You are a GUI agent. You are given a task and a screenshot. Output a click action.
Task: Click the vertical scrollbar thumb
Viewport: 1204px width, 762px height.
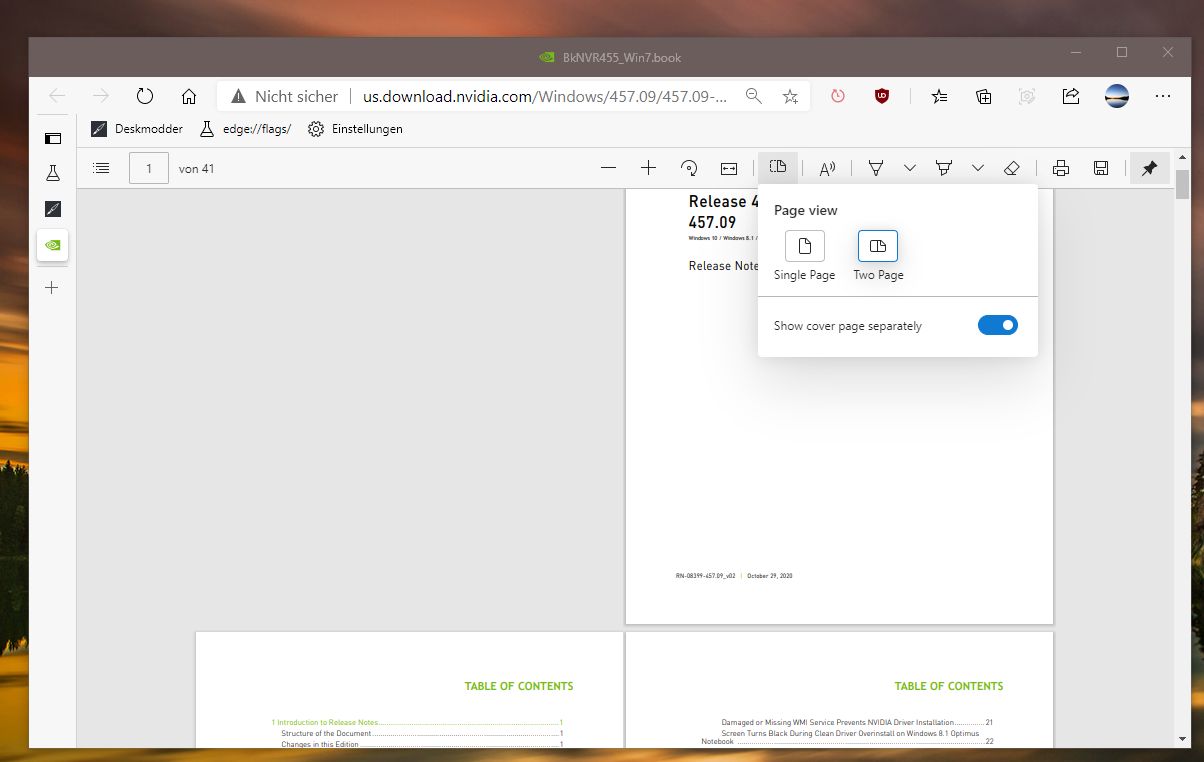1183,185
